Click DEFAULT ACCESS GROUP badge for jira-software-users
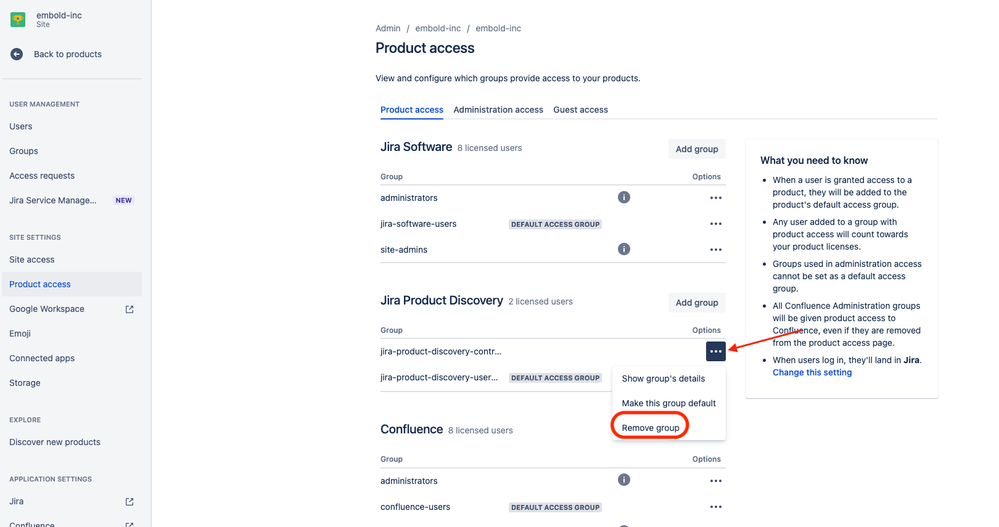This screenshot has width=999, height=527. pos(556,224)
